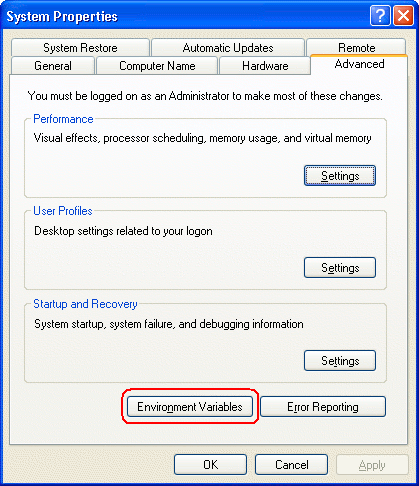Switch to the System Restore tab
Screen dimensions: 419x486
(x=80, y=48)
